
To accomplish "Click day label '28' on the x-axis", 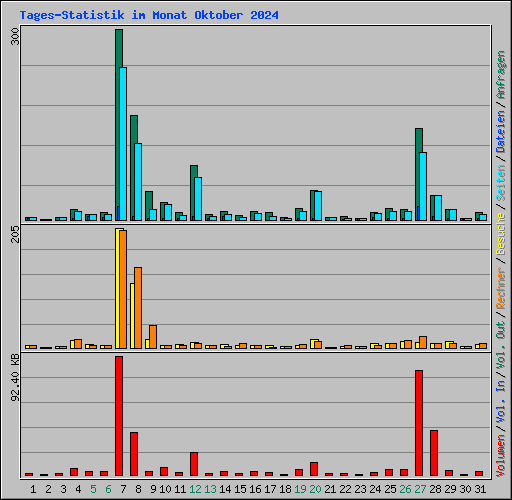I will (435, 489).
